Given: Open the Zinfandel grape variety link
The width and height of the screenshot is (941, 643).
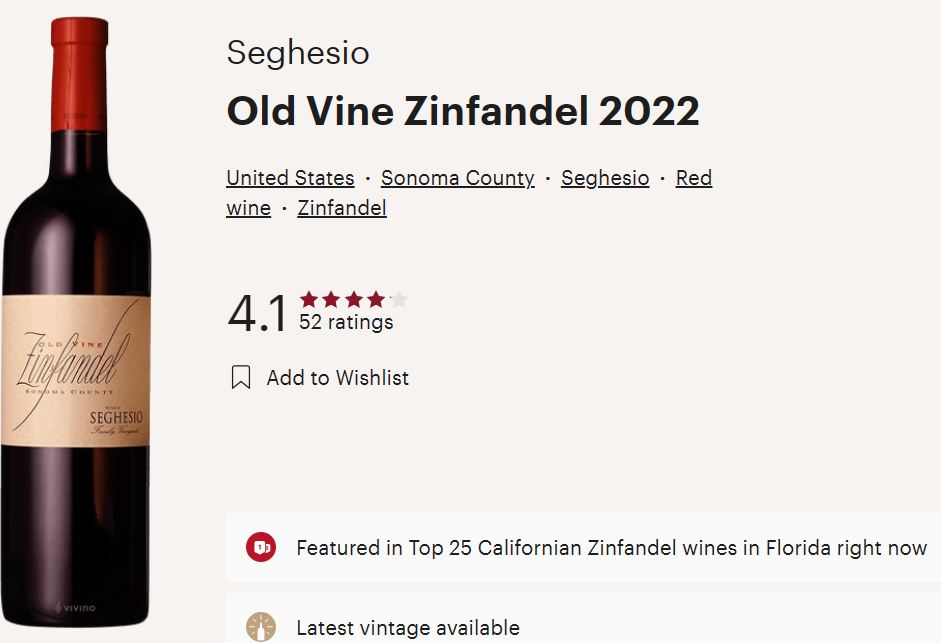Looking at the screenshot, I should [x=341, y=208].
